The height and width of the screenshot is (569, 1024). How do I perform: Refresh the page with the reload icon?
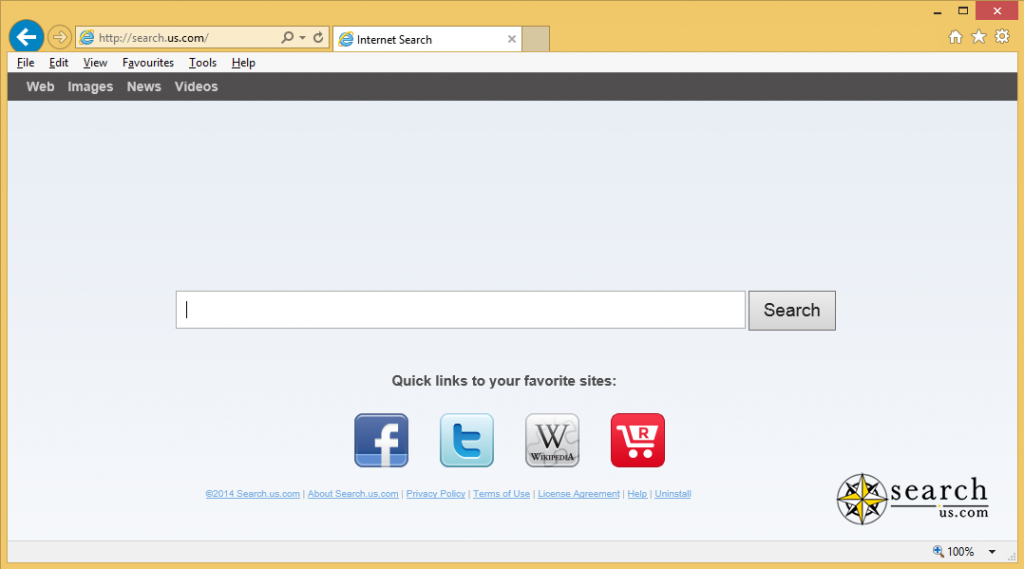click(318, 37)
